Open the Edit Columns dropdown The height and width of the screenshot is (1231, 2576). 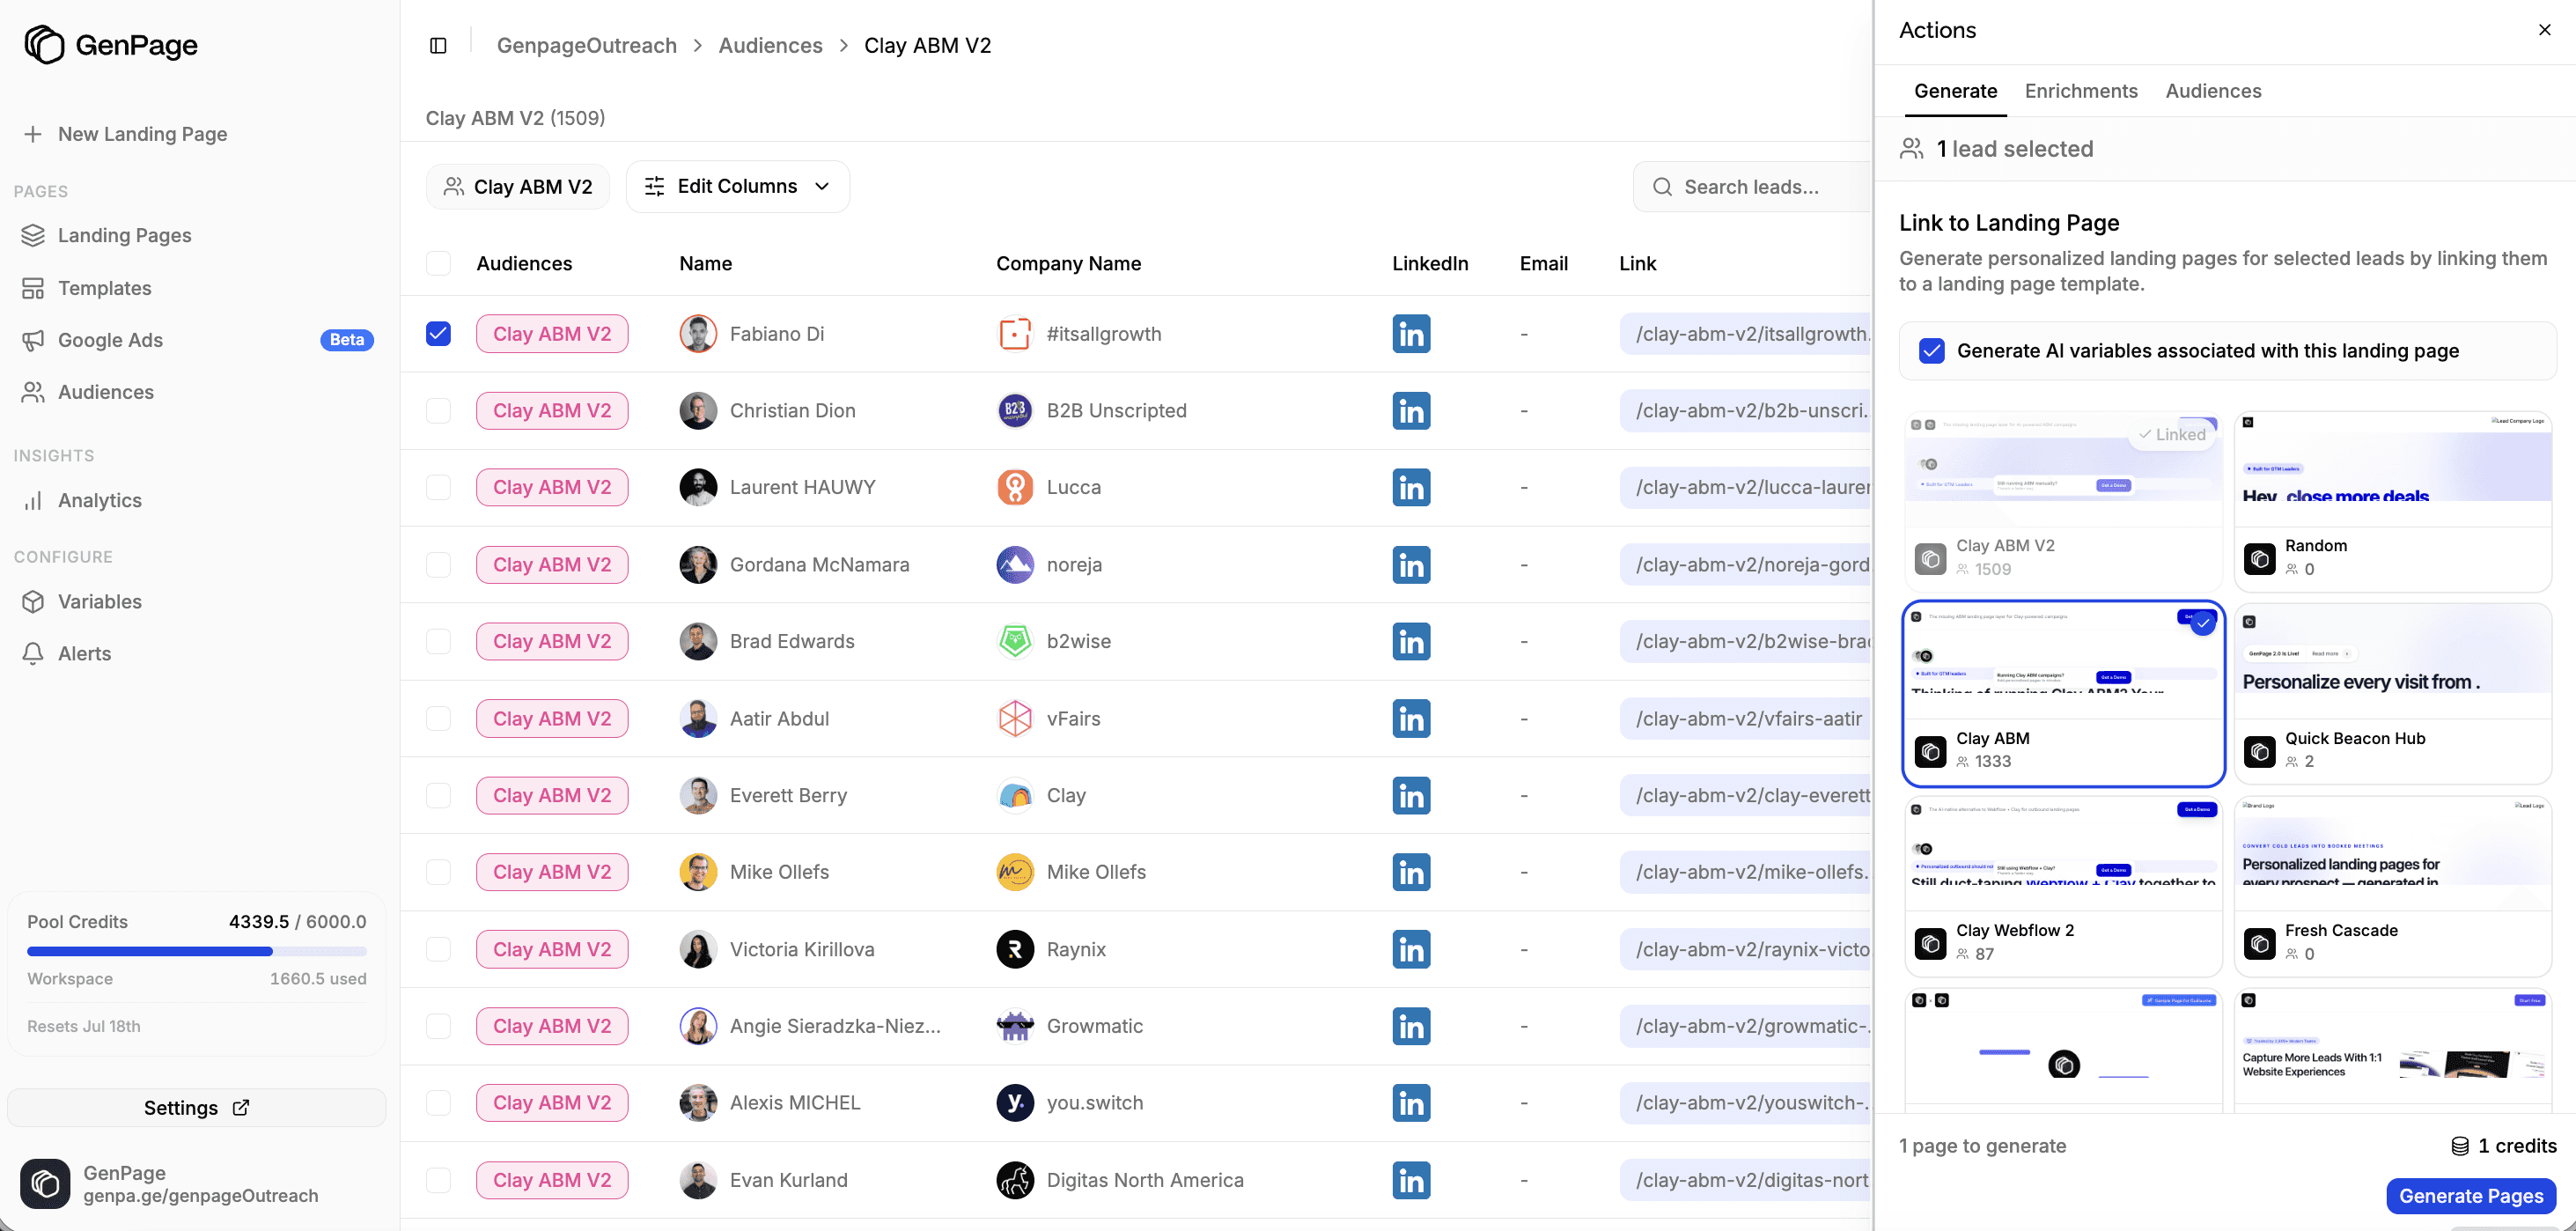tap(738, 187)
